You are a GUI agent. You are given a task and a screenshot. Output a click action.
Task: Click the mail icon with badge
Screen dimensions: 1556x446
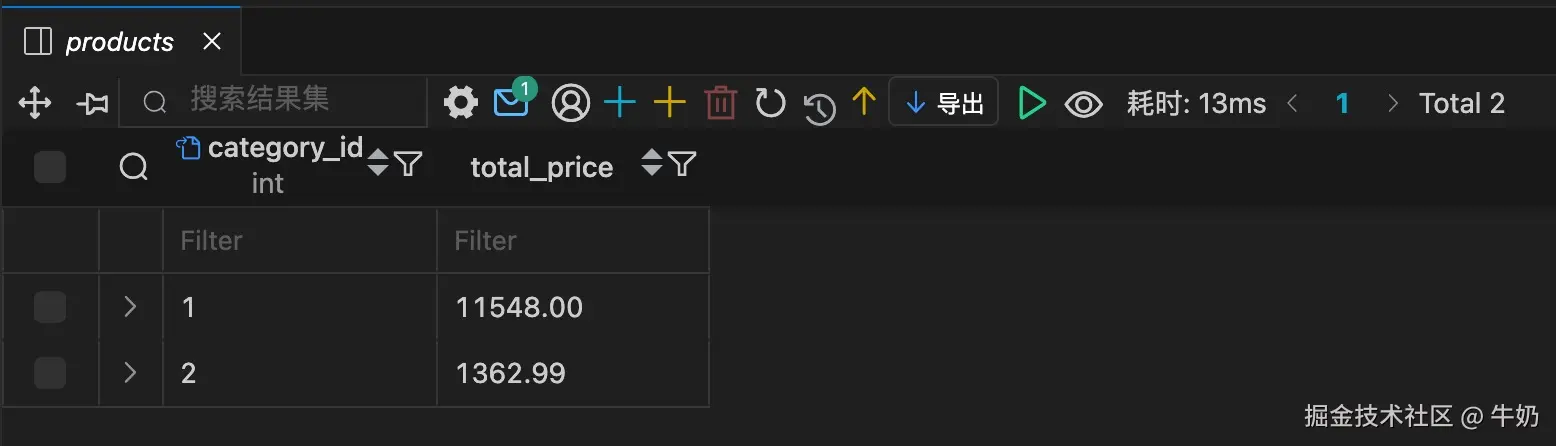512,102
